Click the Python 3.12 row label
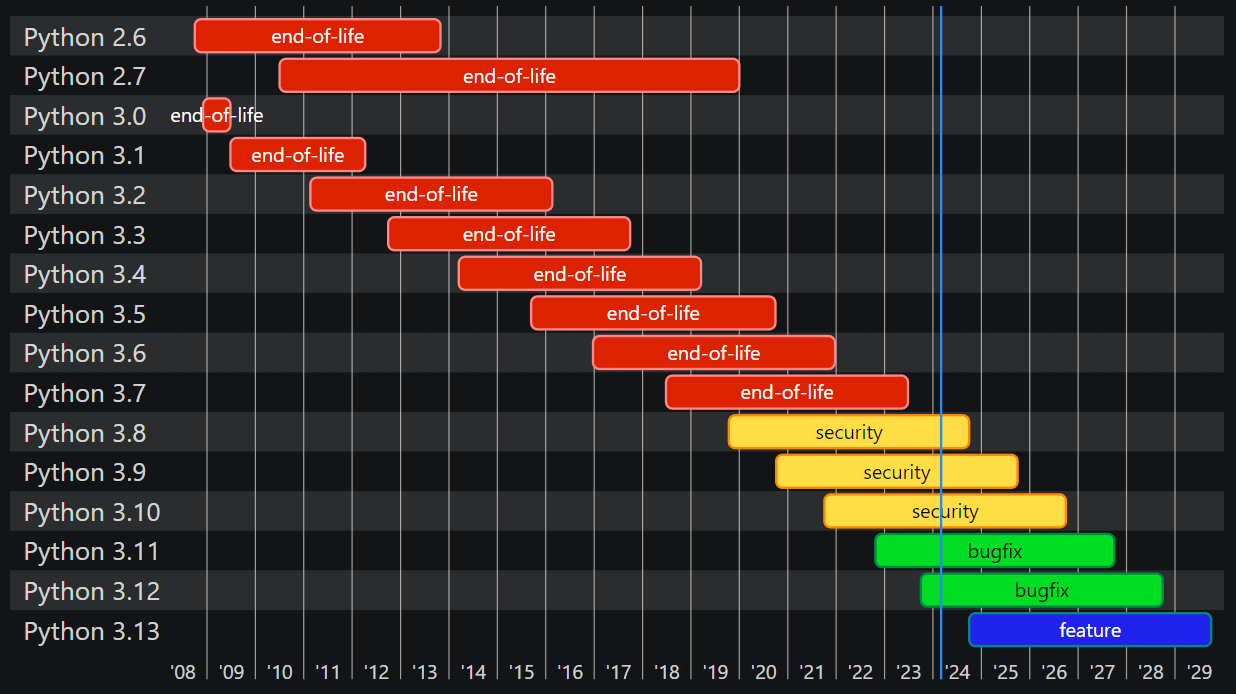This screenshot has width=1236, height=694. click(x=92, y=591)
